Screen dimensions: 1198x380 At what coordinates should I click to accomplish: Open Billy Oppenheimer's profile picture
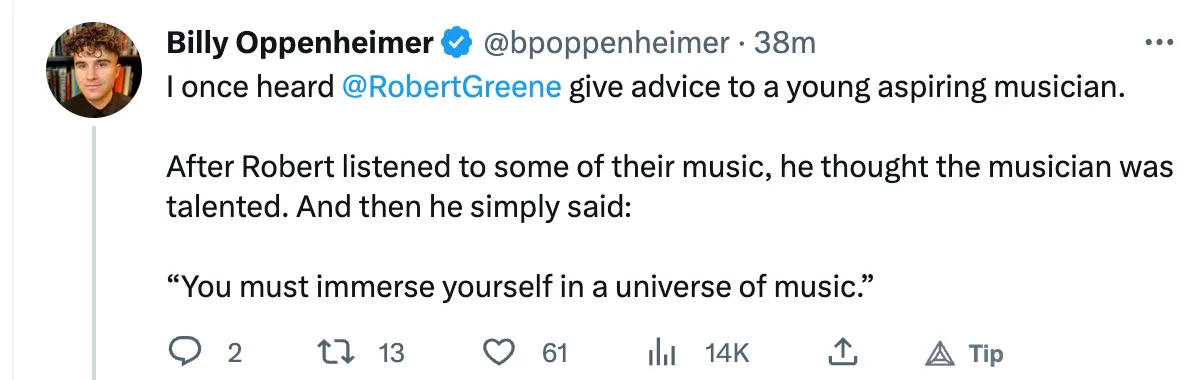[x=94, y=70]
